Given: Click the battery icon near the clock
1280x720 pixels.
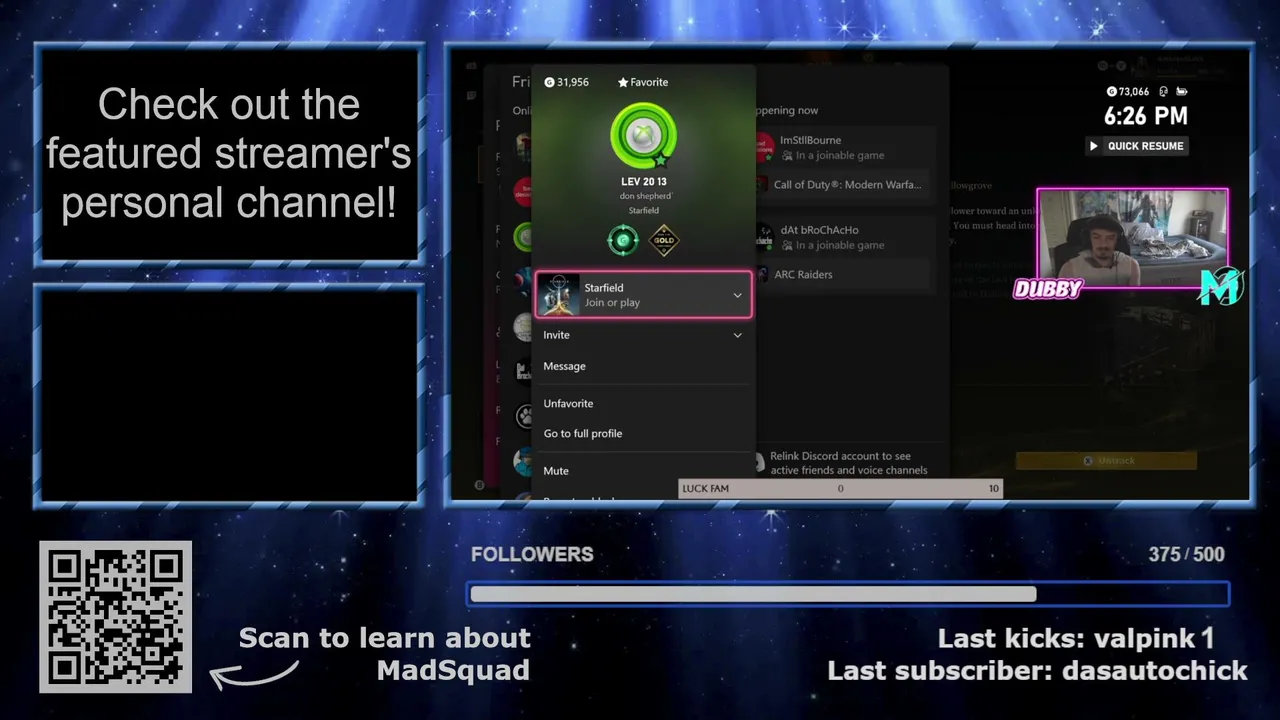Looking at the screenshot, I should click(1180, 91).
